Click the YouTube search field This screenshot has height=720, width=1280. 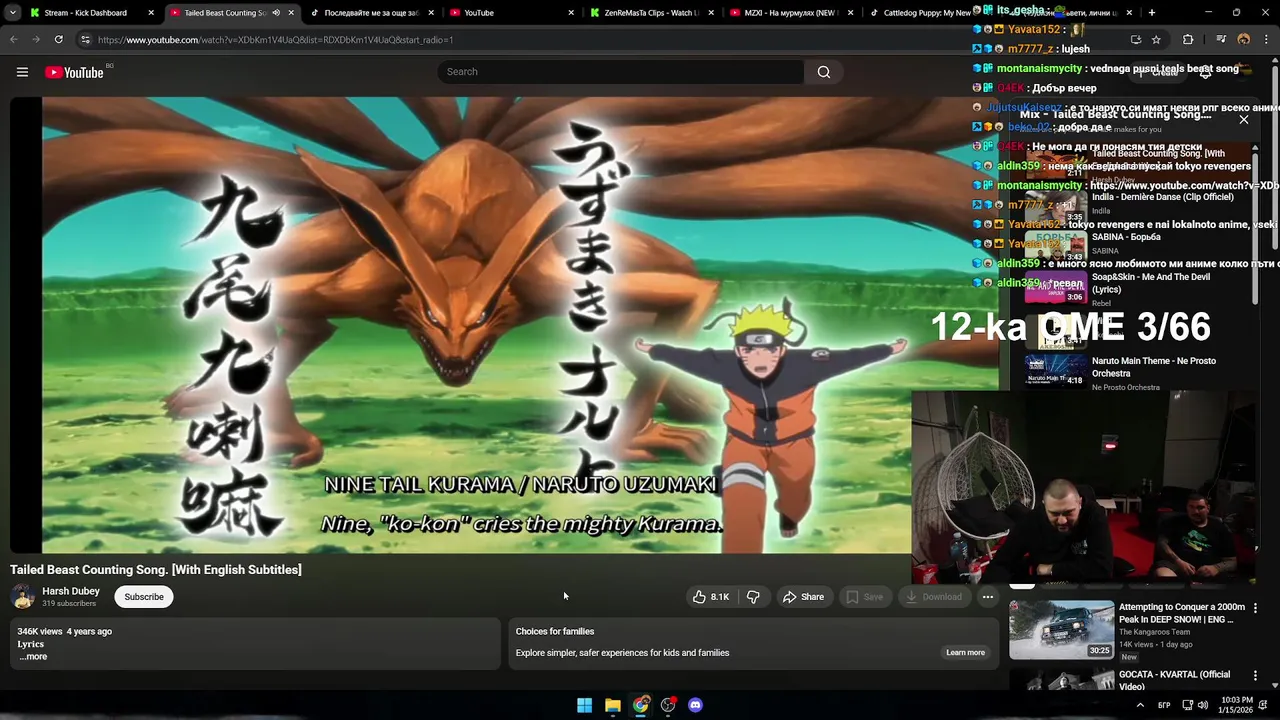(620, 72)
